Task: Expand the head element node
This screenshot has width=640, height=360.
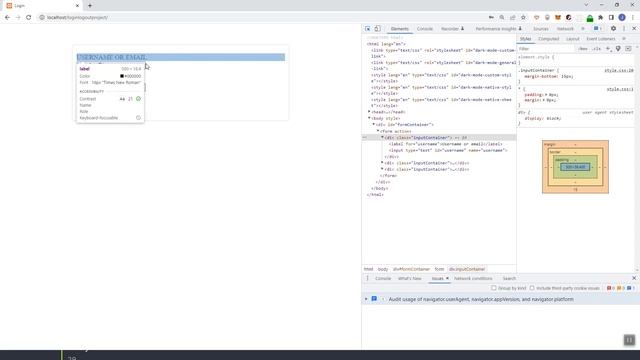Action: [369, 112]
